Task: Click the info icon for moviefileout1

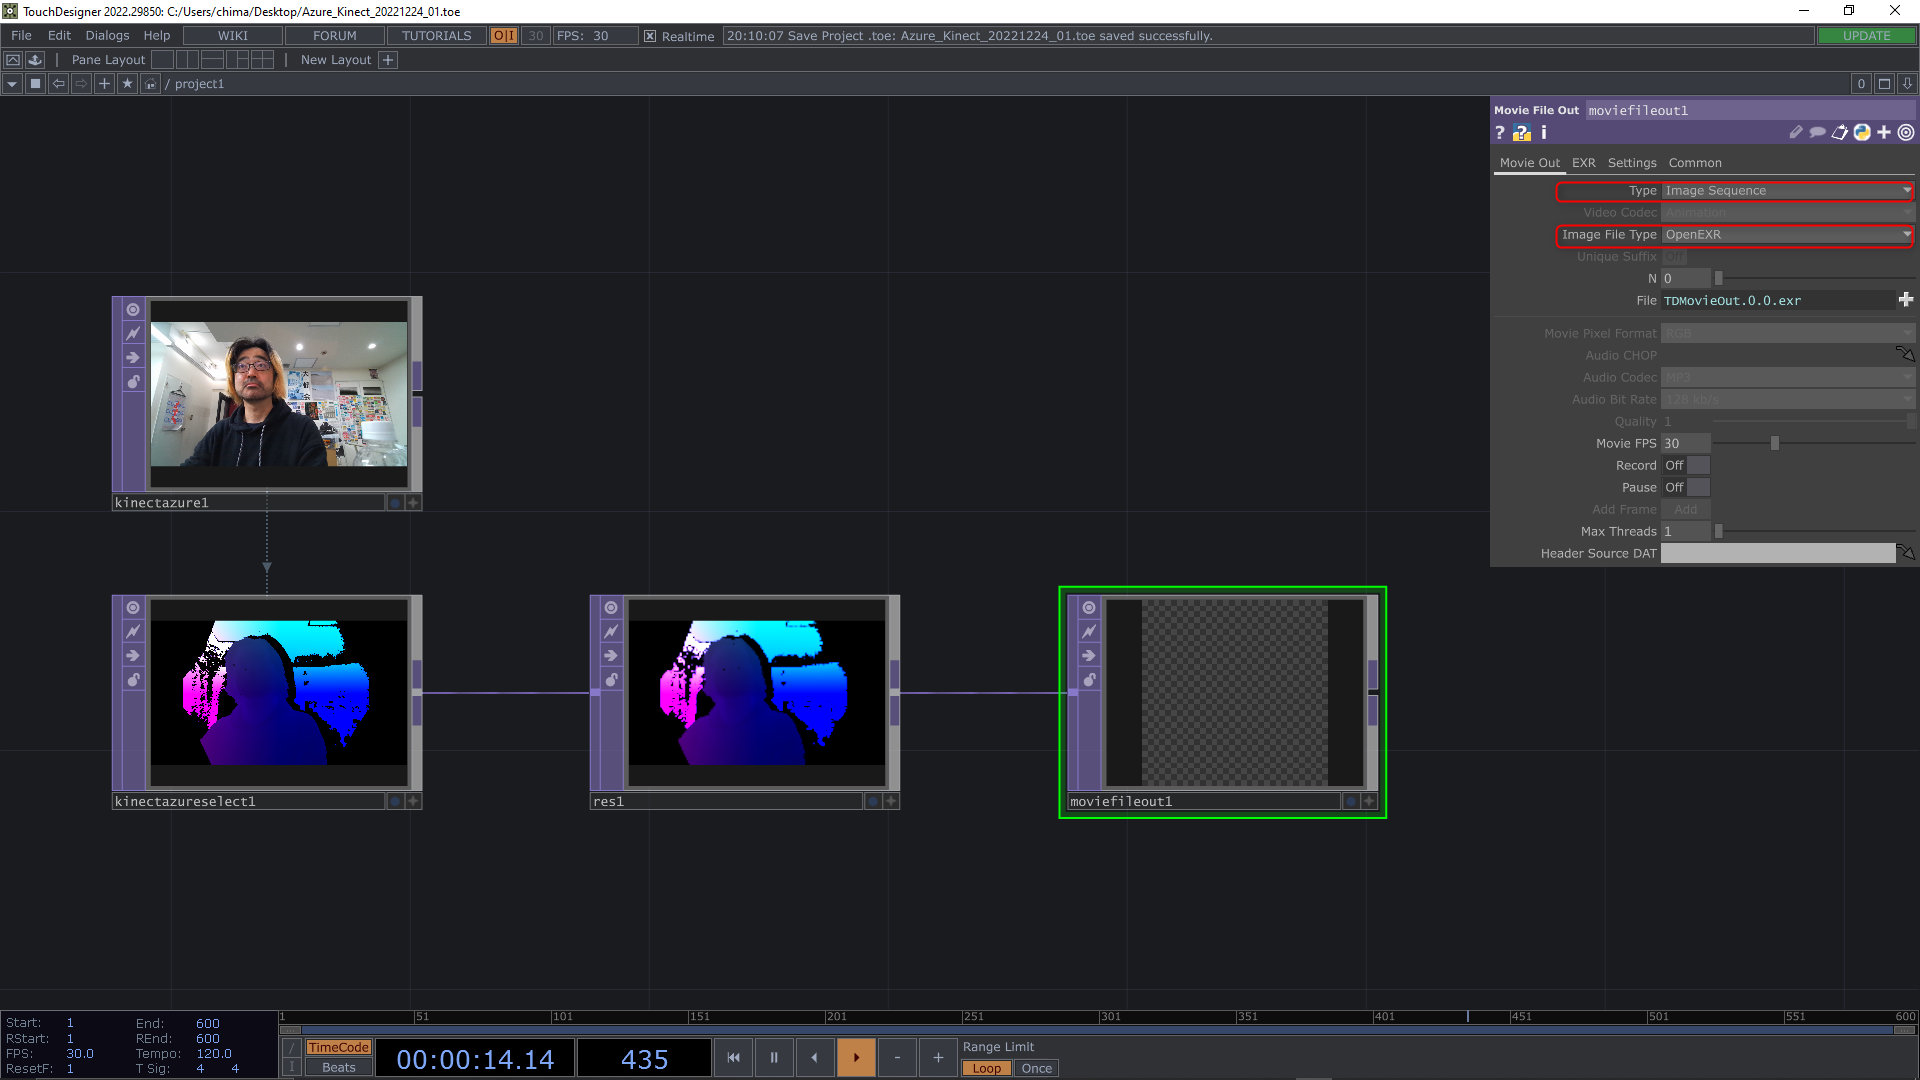Action: tap(1543, 132)
